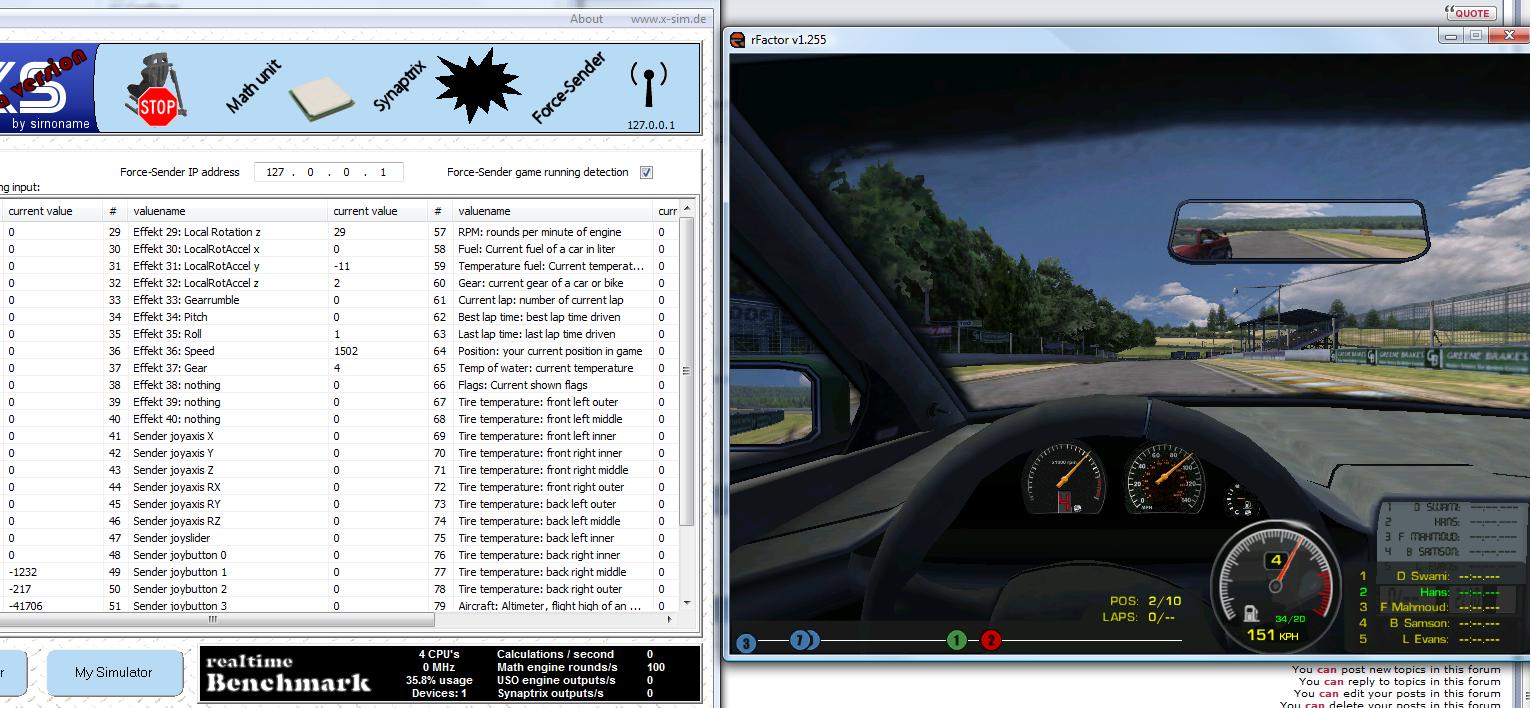Open the www.x-sim.de link
The image size is (1530, 708).
(668, 18)
